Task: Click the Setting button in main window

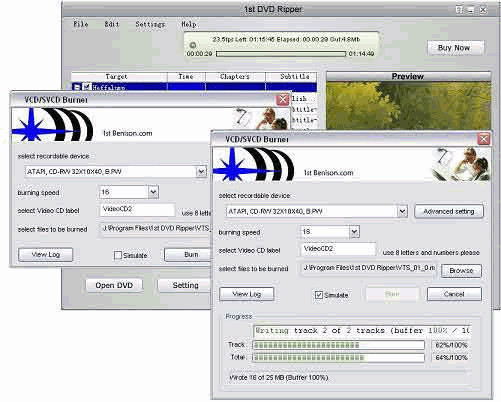Action: (x=185, y=285)
